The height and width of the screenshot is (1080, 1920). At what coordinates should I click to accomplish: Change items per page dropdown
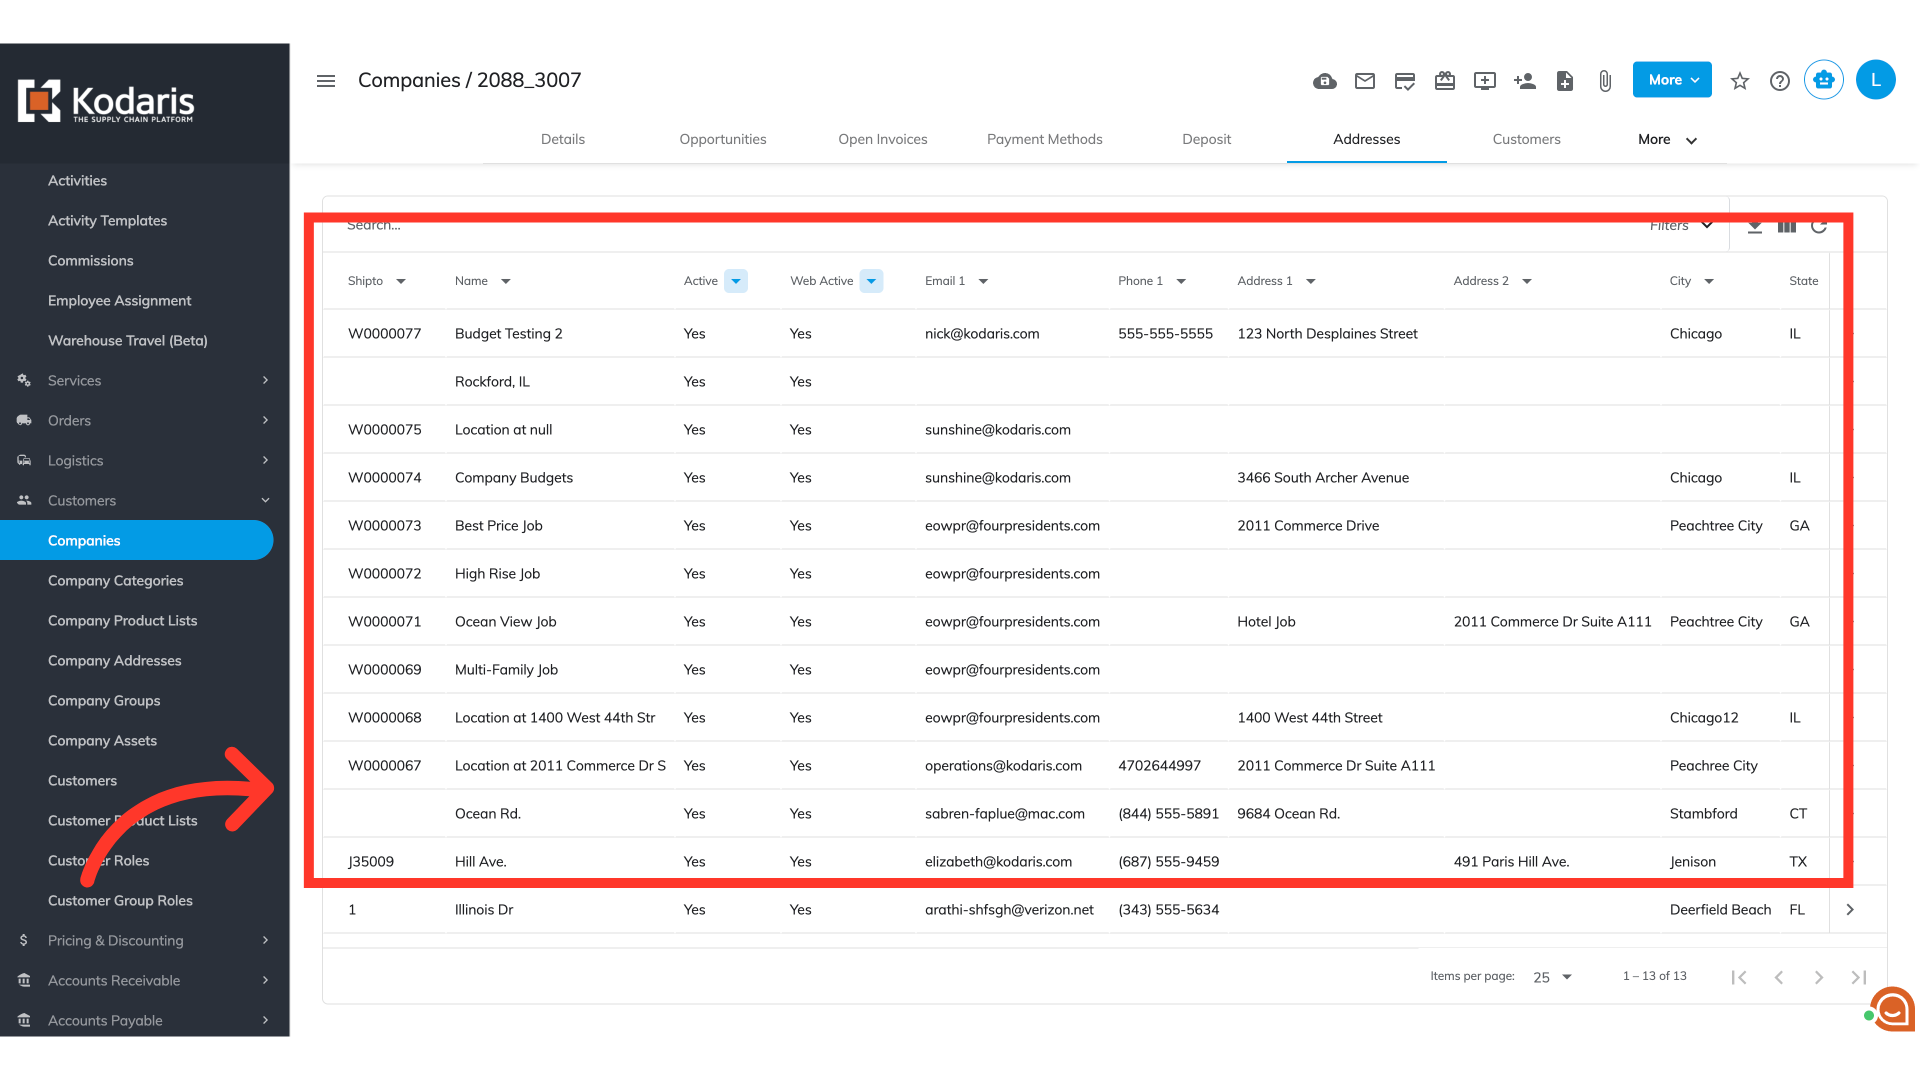tap(1552, 977)
